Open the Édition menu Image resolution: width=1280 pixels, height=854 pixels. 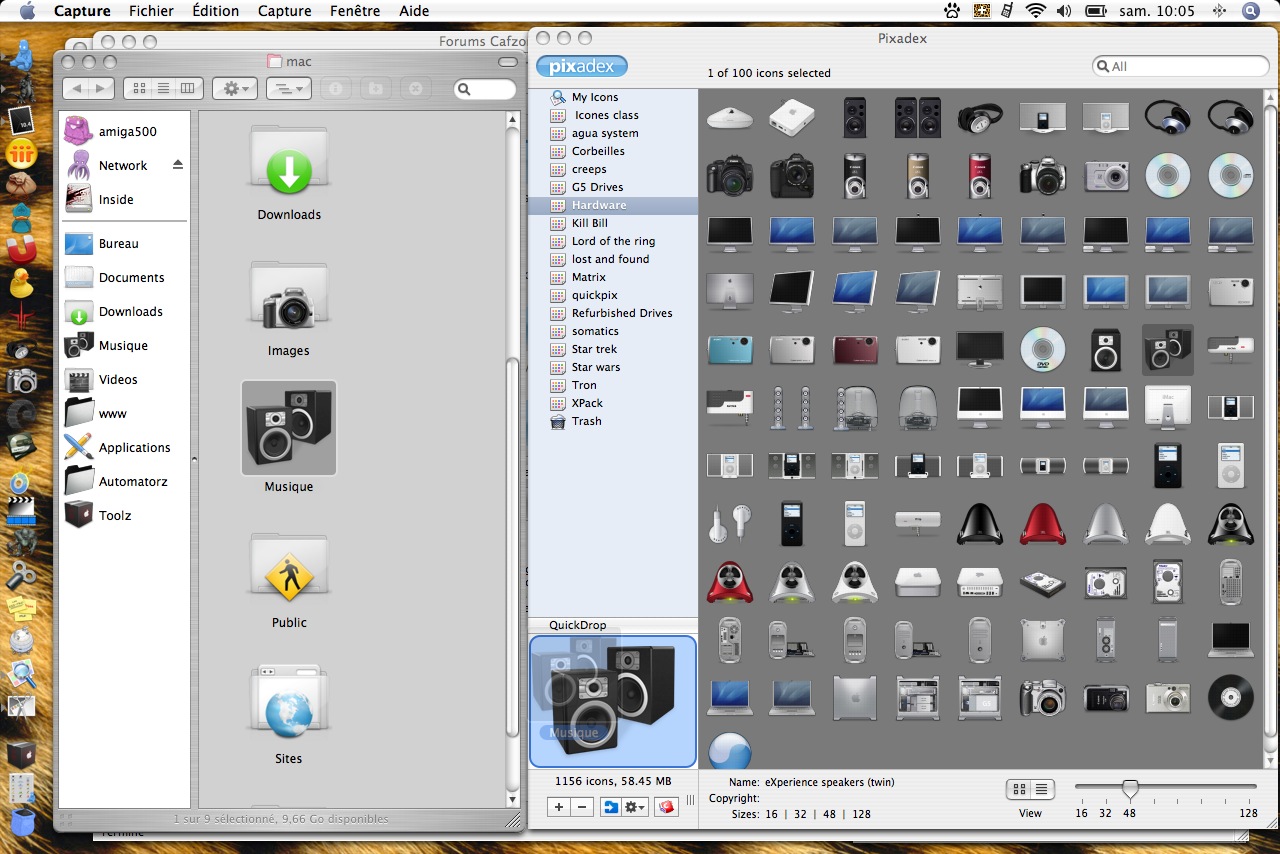coord(215,11)
